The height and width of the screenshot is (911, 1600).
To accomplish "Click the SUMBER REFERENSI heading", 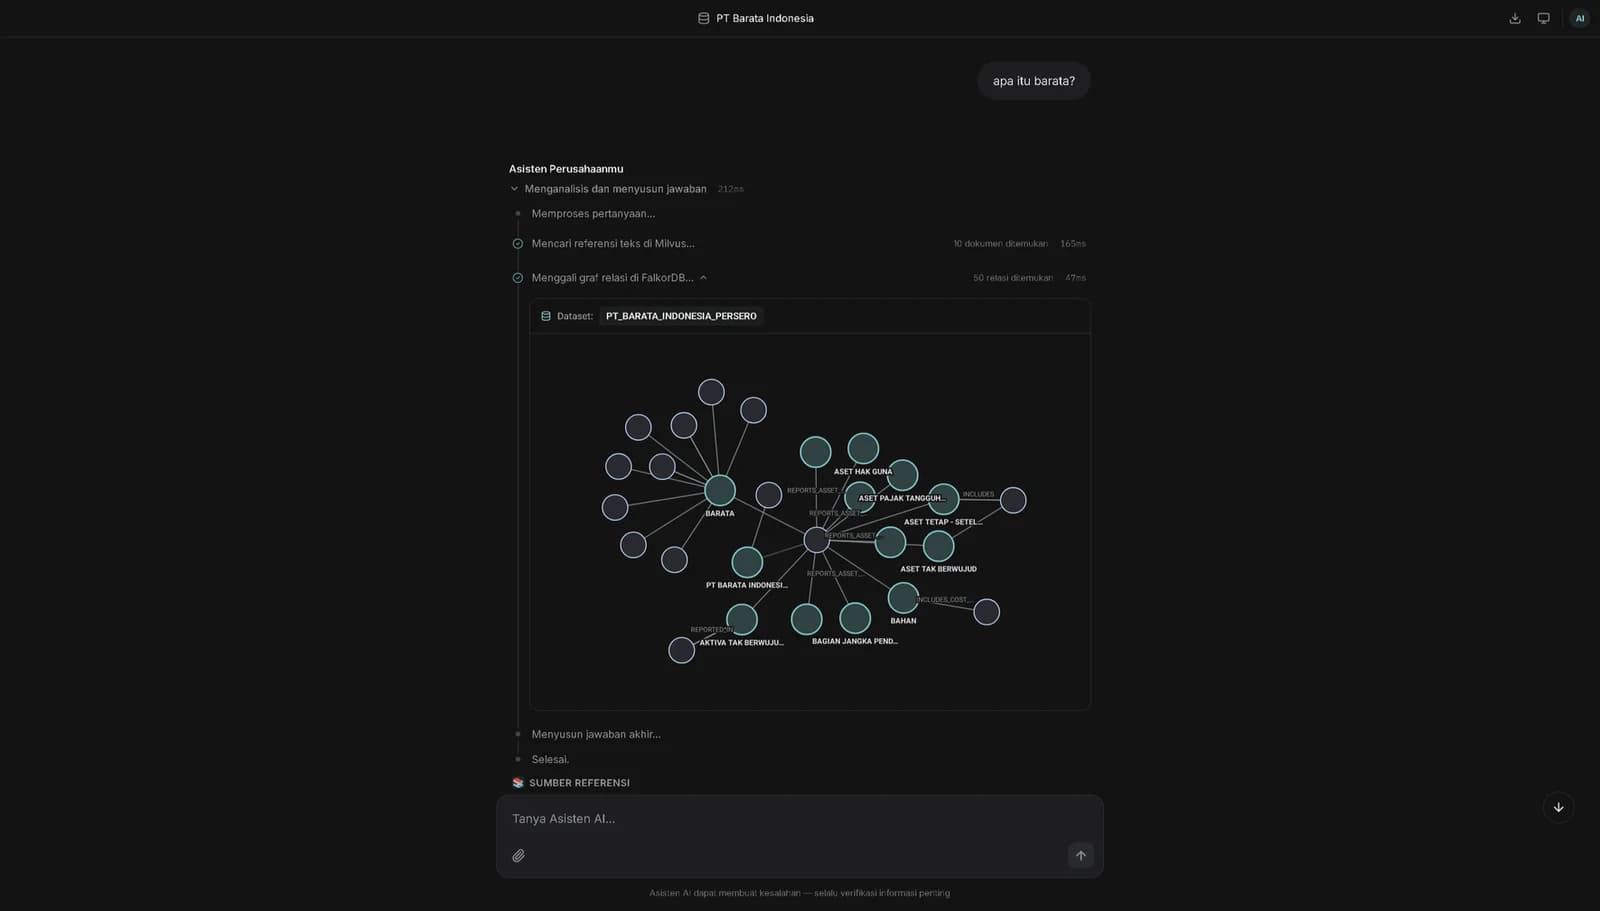I will 579,783.
